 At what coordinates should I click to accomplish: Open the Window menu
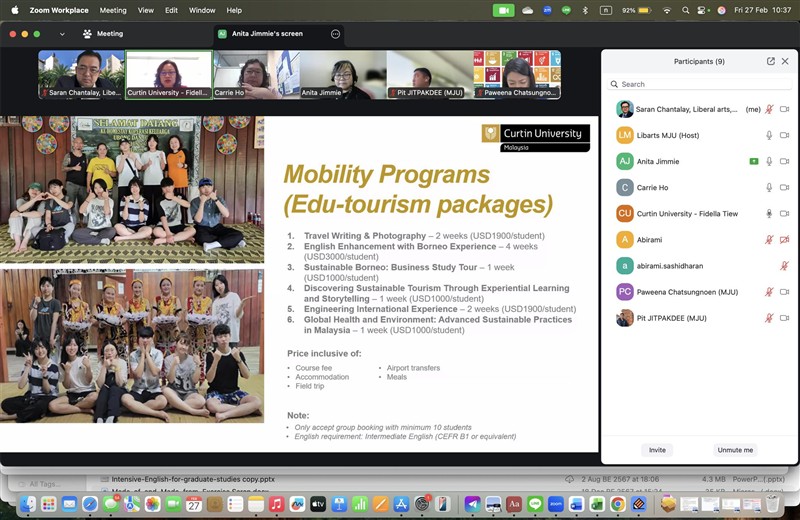pyautogui.click(x=202, y=10)
